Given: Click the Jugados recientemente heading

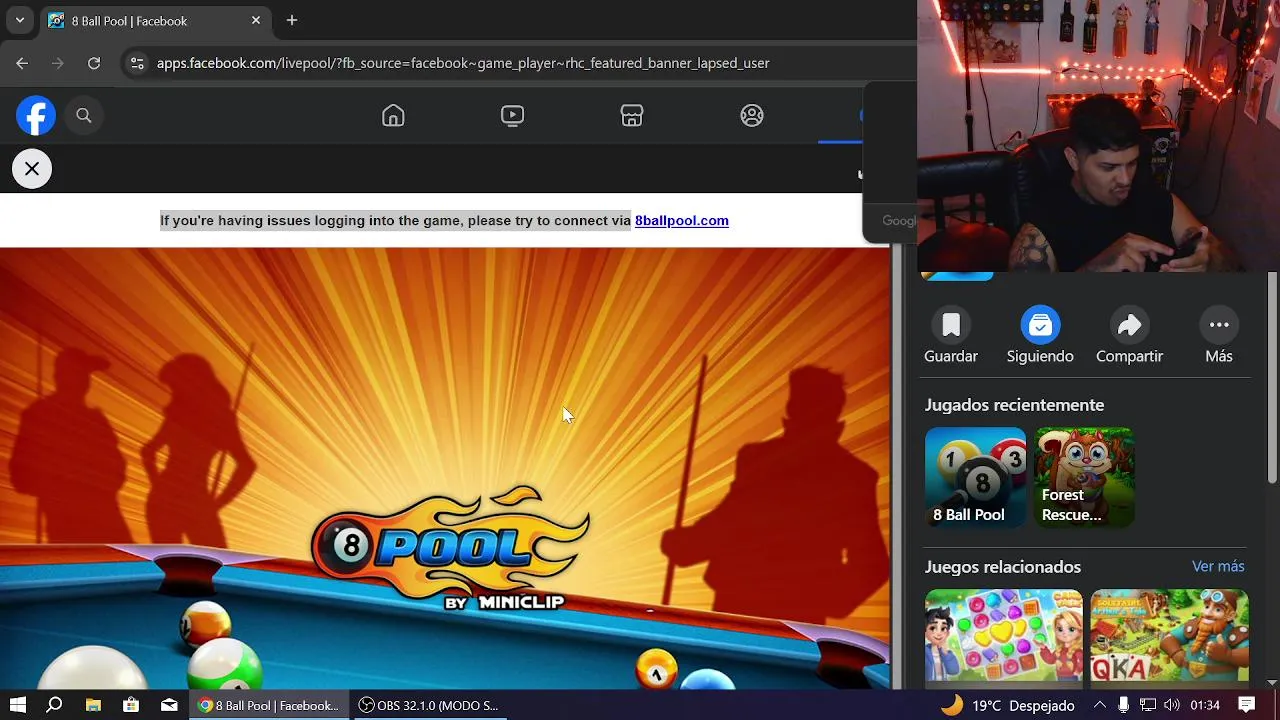Looking at the screenshot, I should [1014, 405].
